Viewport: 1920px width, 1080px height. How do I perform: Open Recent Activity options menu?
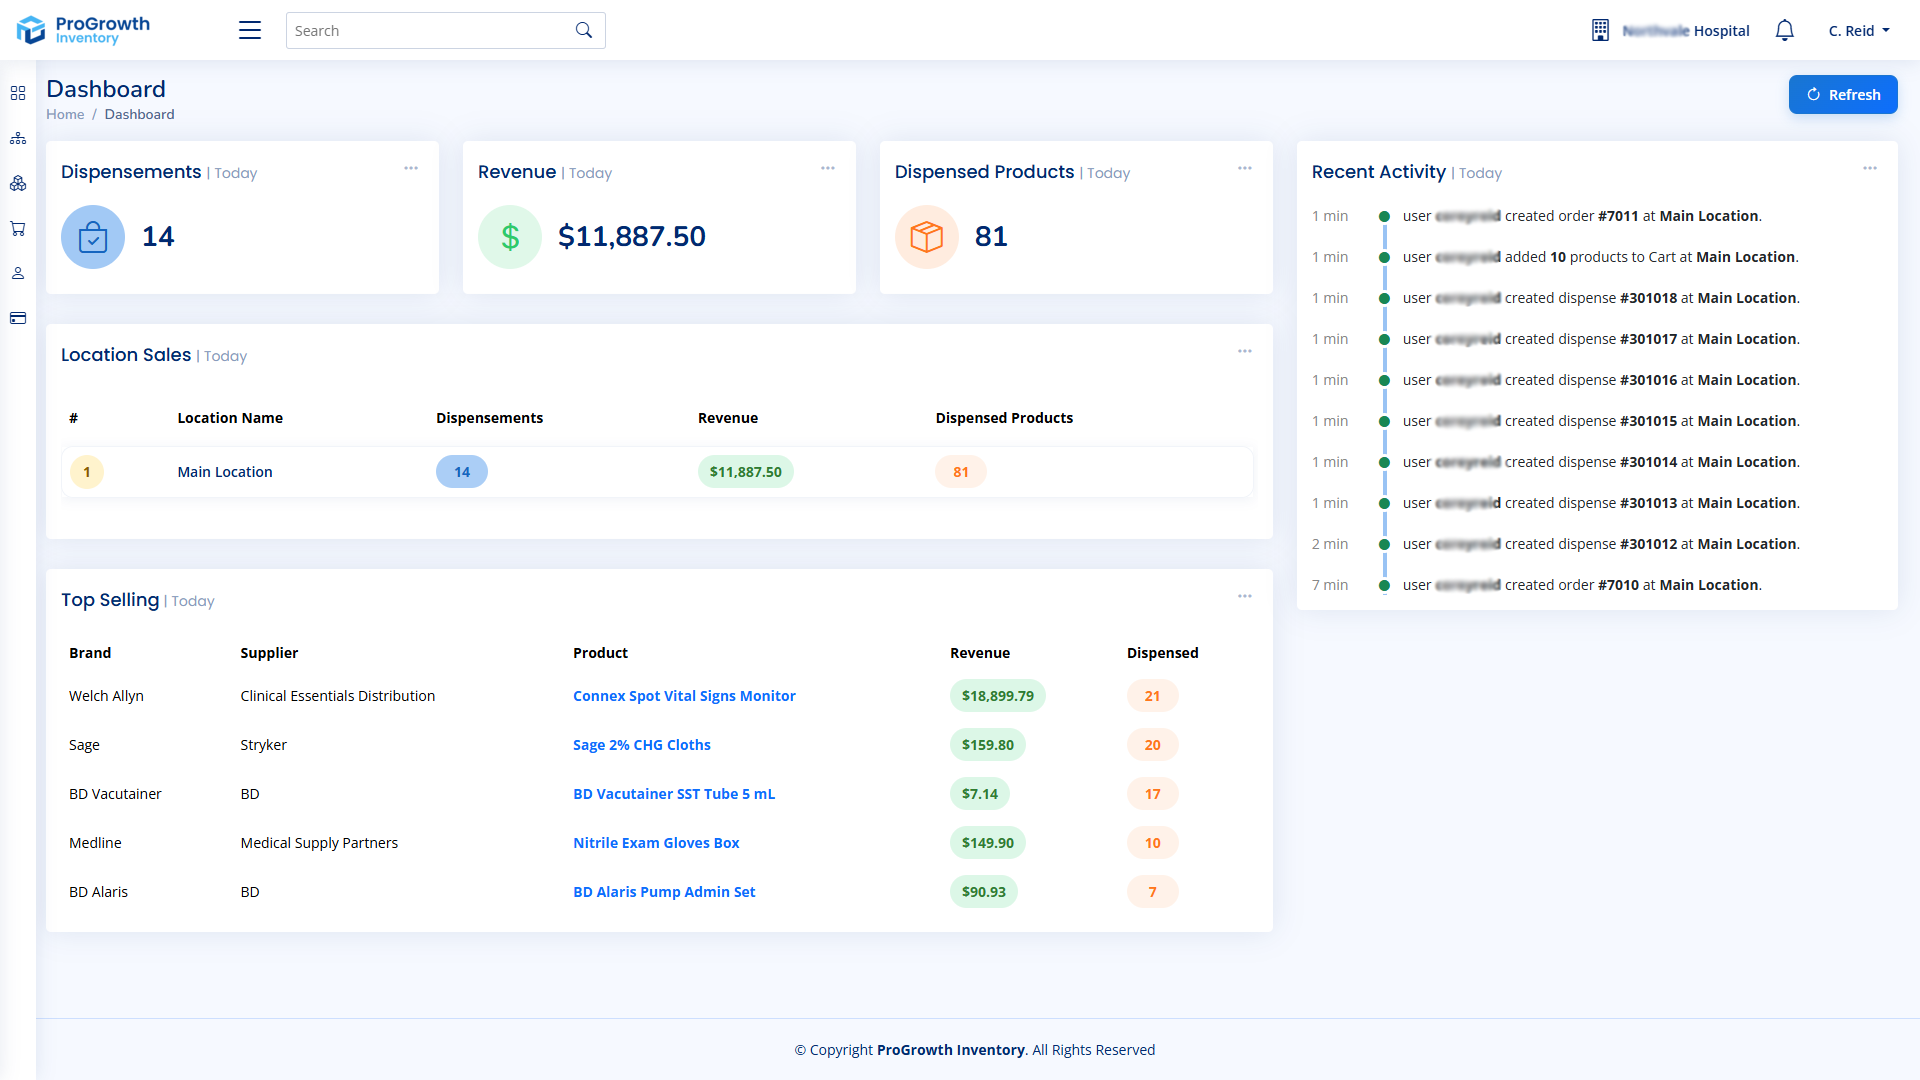coord(1870,168)
